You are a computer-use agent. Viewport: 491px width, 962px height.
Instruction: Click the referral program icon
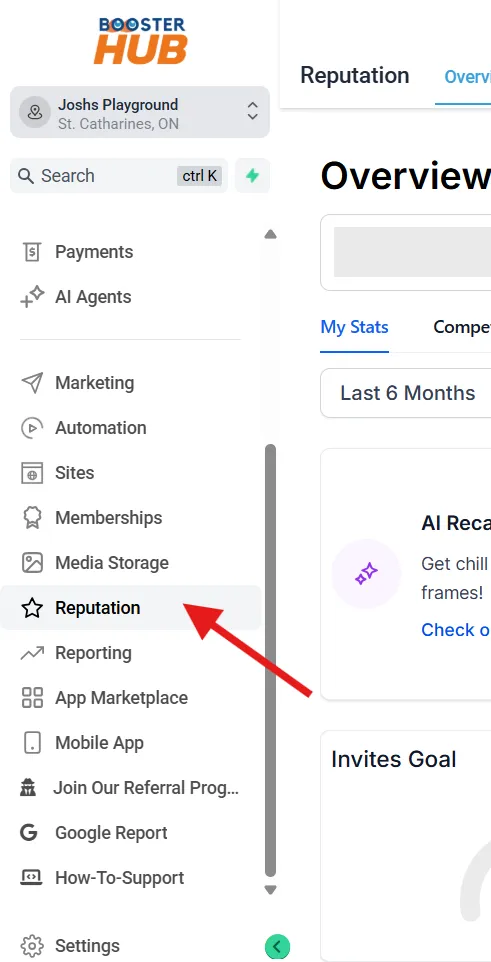pyautogui.click(x=28, y=788)
